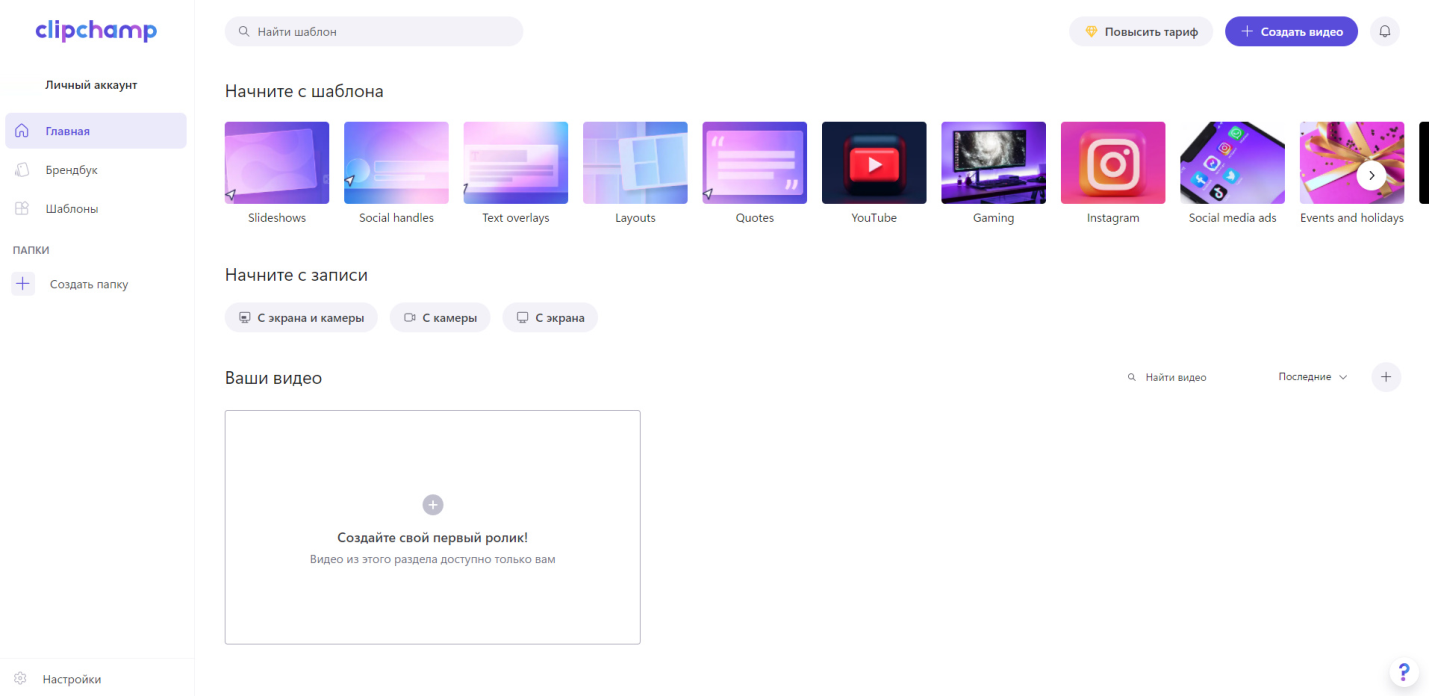The width and height of the screenshot is (1429, 696).
Task: Open the Шаблоны section
Action: tap(96, 209)
